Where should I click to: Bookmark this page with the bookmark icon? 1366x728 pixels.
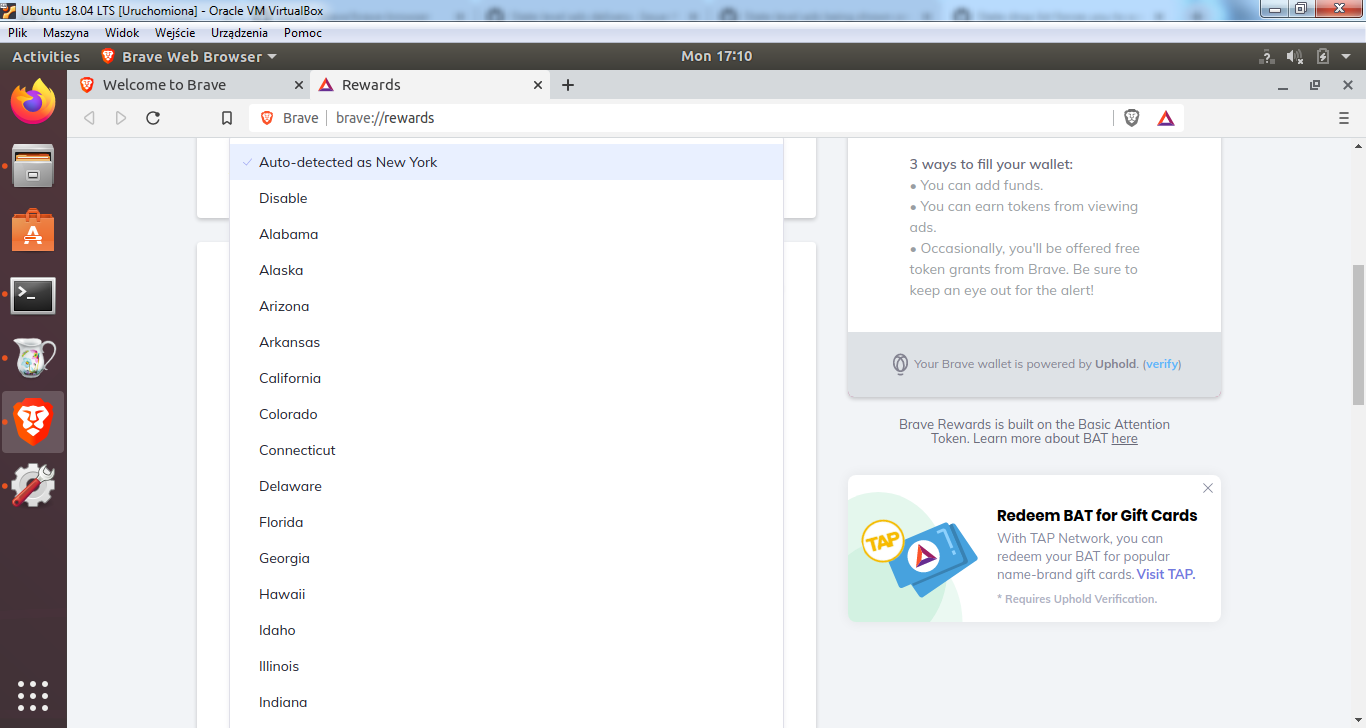point(227,118)
